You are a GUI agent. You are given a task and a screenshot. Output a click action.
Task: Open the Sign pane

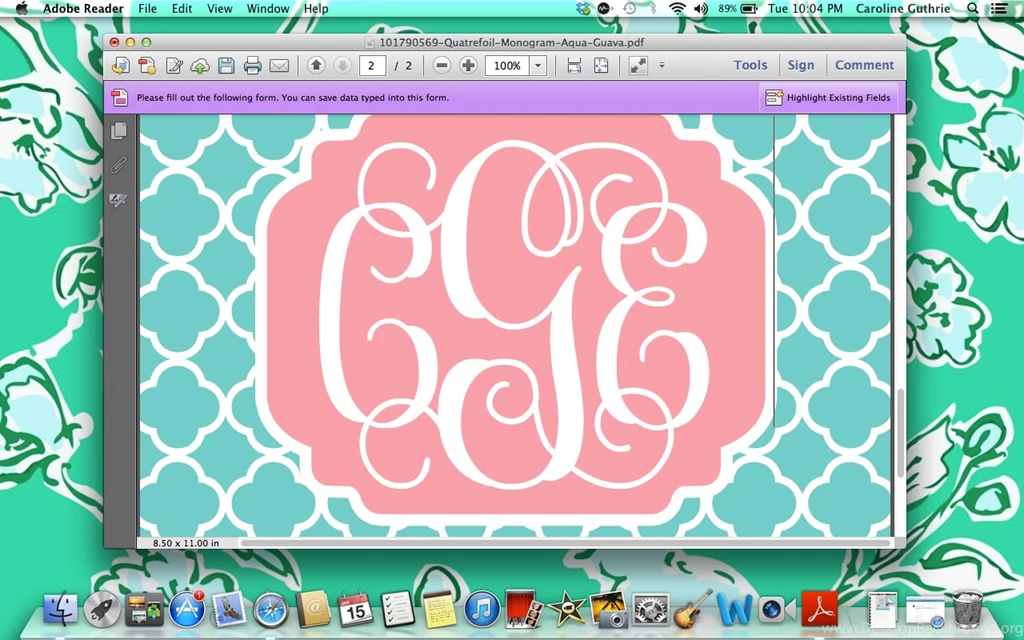(x=801, y=64)
